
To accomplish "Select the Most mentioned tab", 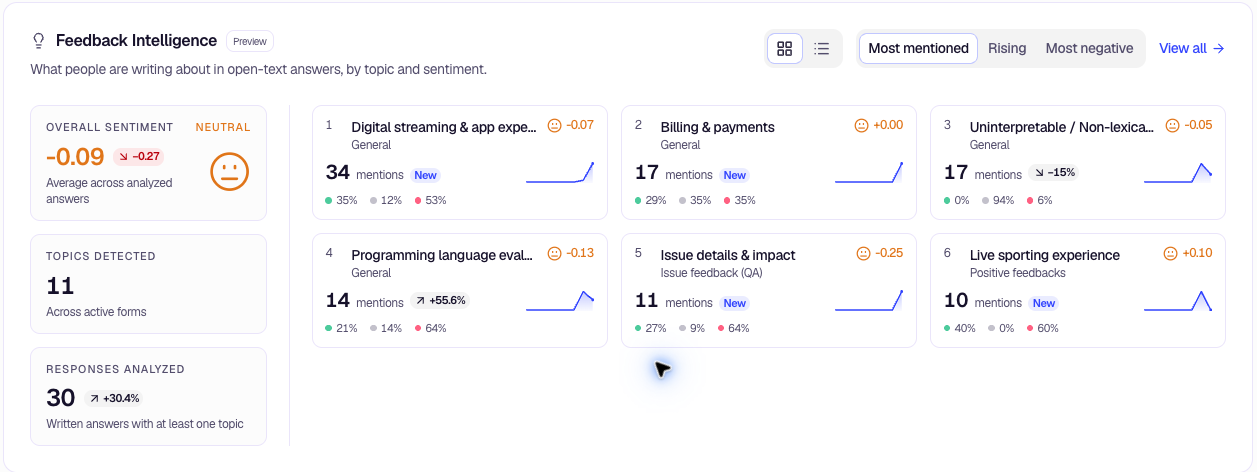I will pyautogui.click(x=918, y=48).
